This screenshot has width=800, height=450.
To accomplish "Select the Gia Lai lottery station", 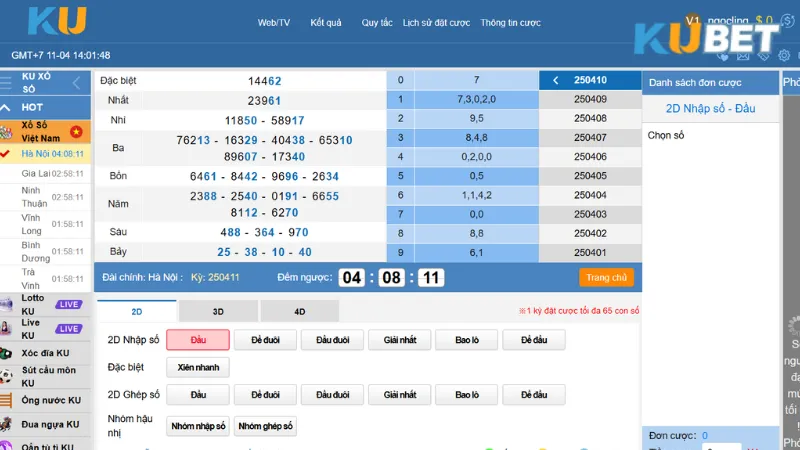I will tap(45, 173).
